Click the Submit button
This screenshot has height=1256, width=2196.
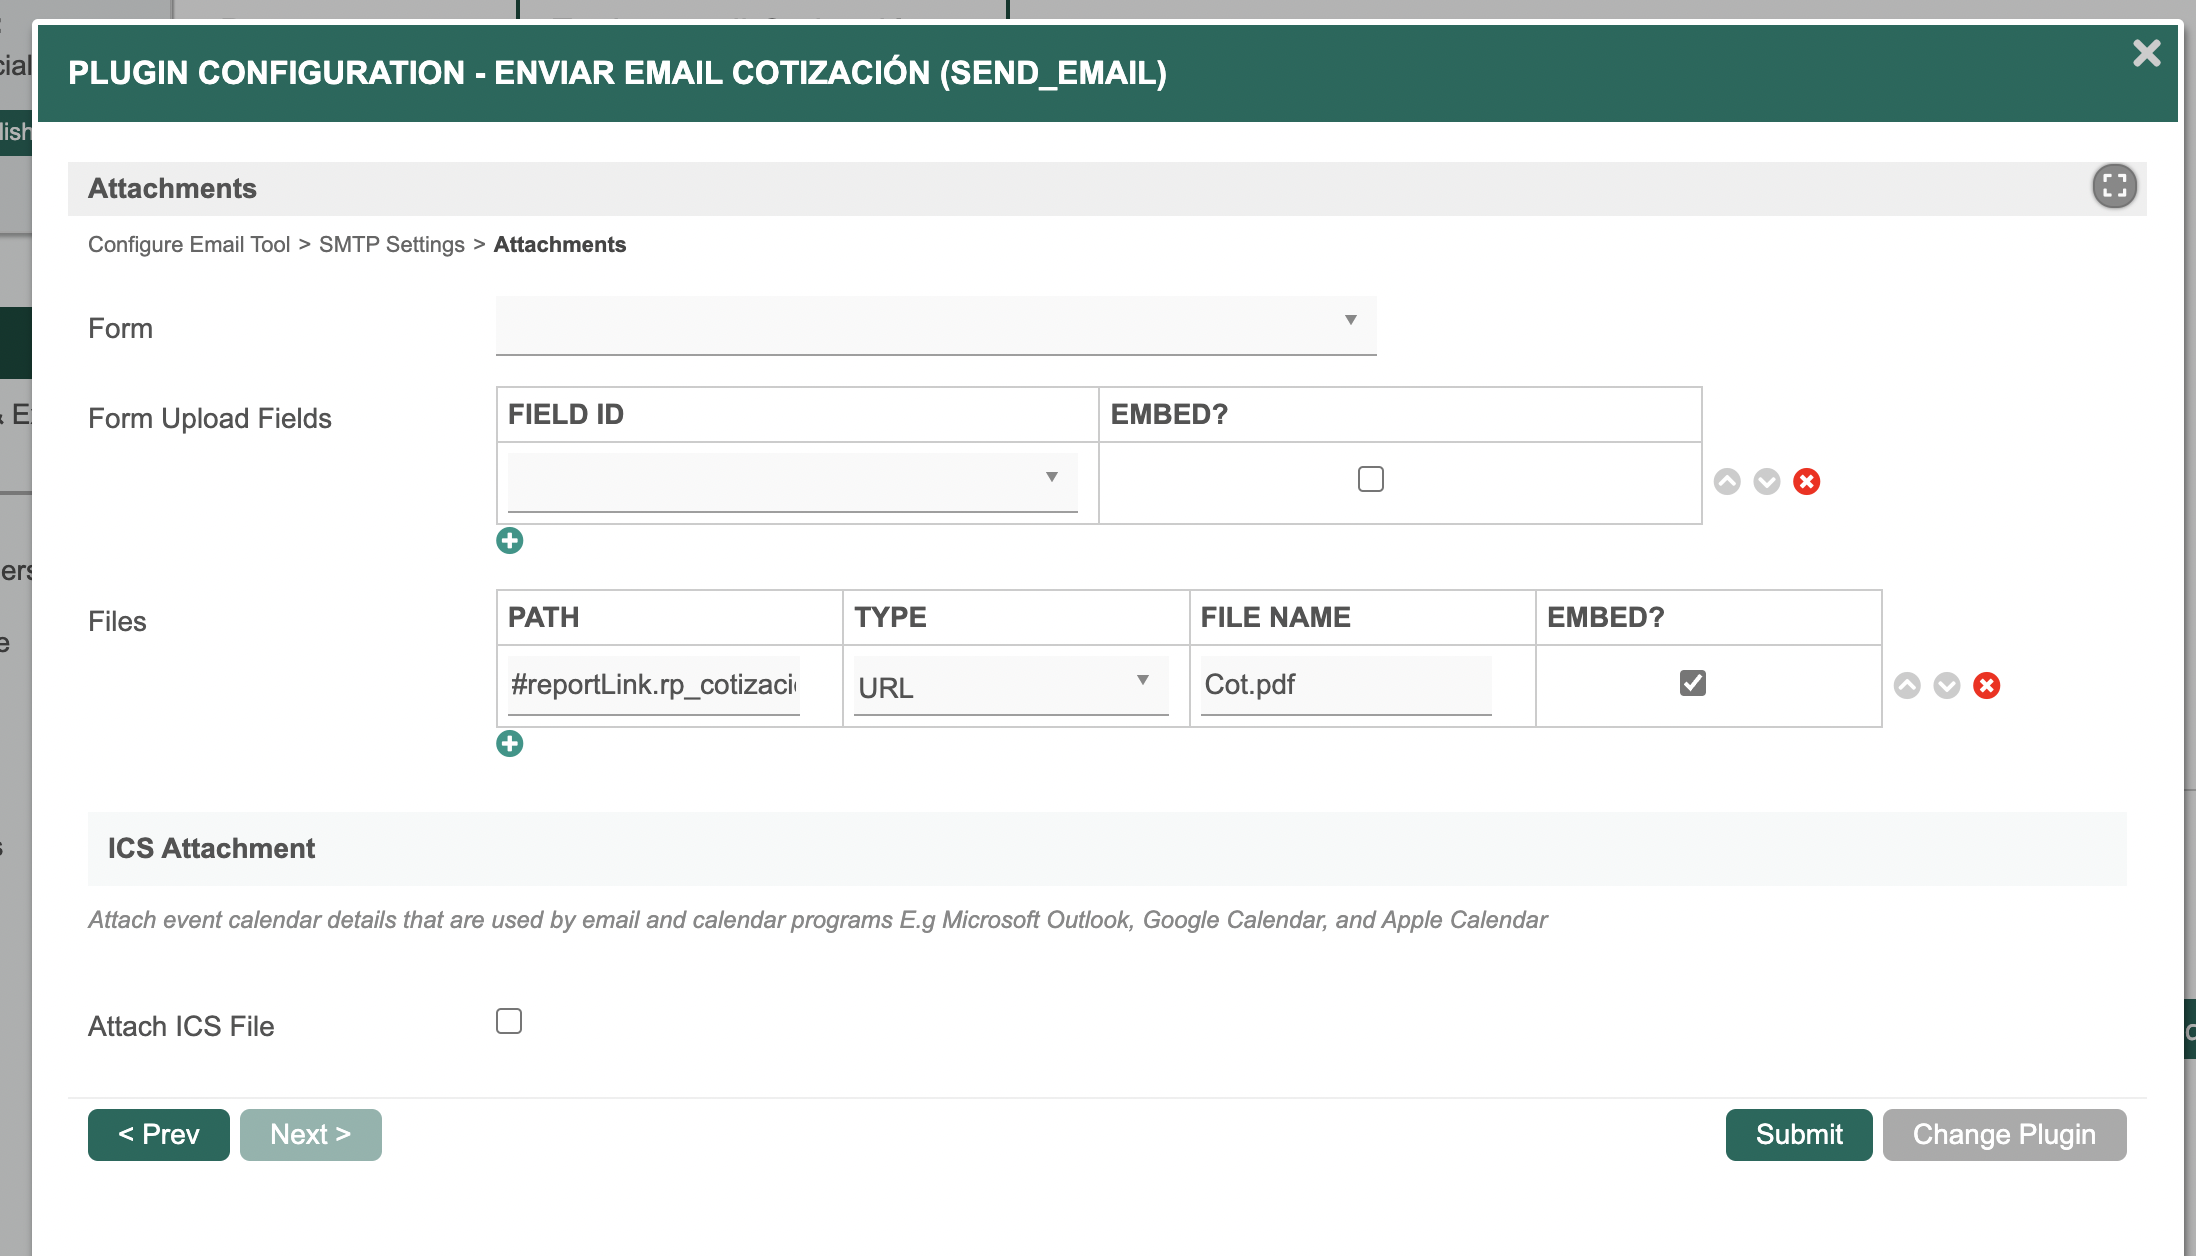[x=1798, y=1134]
